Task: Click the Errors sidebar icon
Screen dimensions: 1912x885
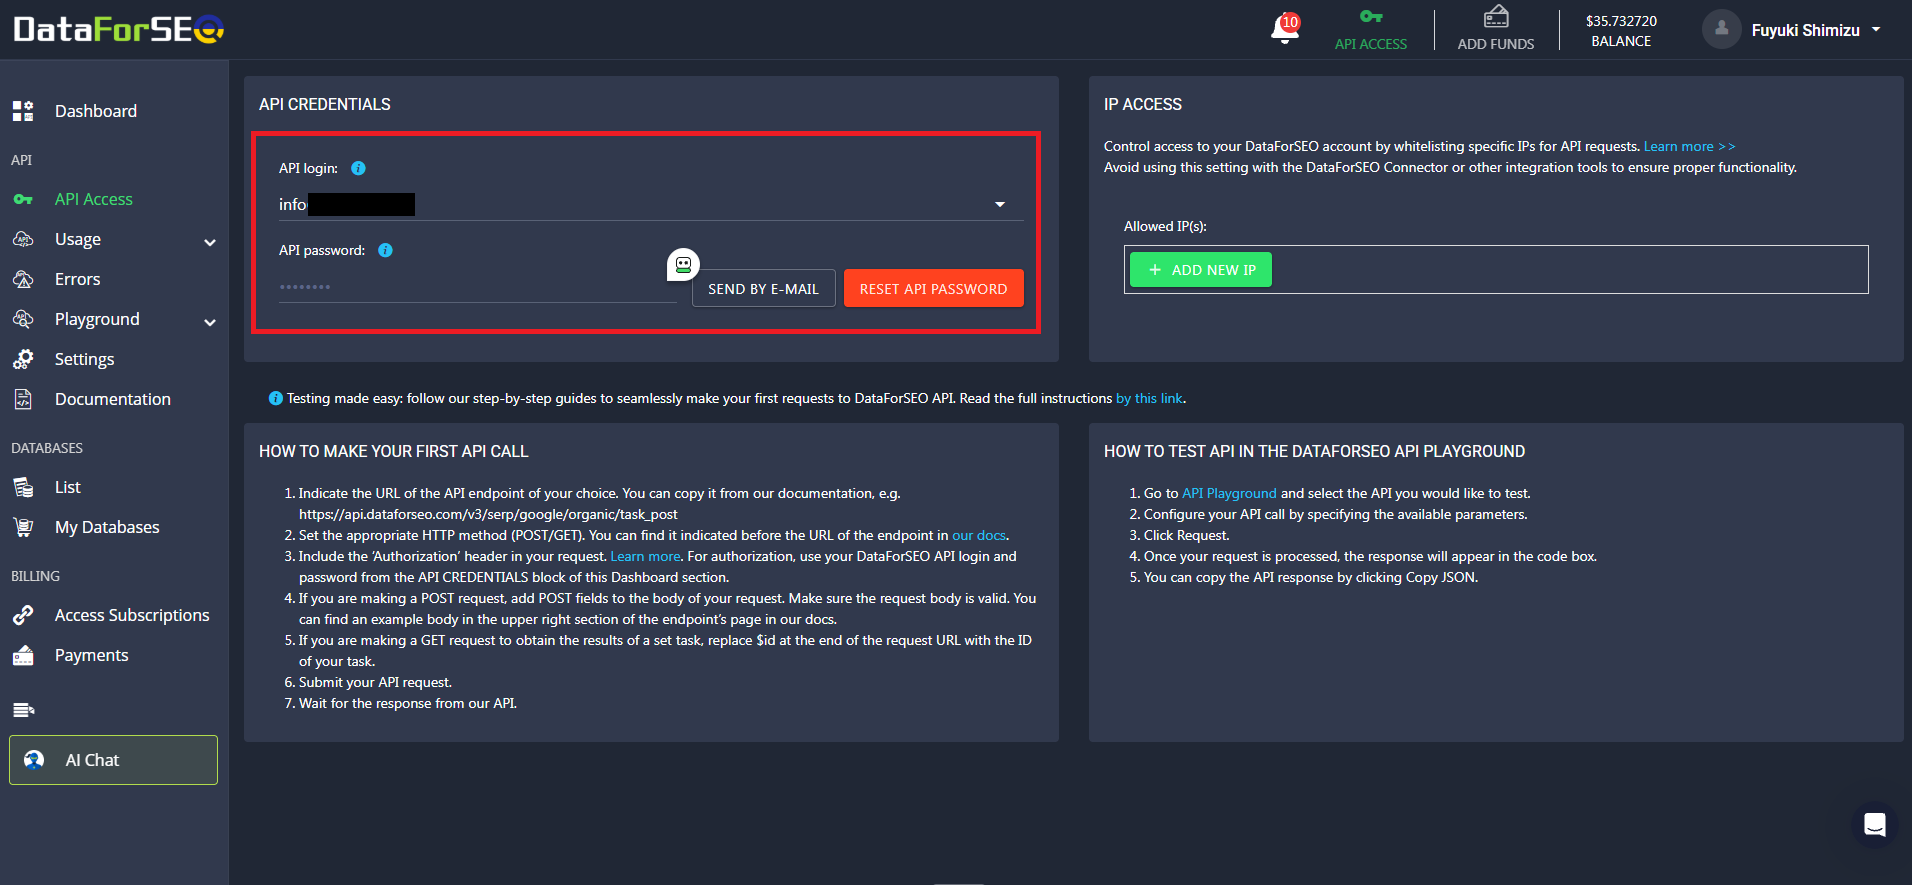Action: (x=23, y=279)
